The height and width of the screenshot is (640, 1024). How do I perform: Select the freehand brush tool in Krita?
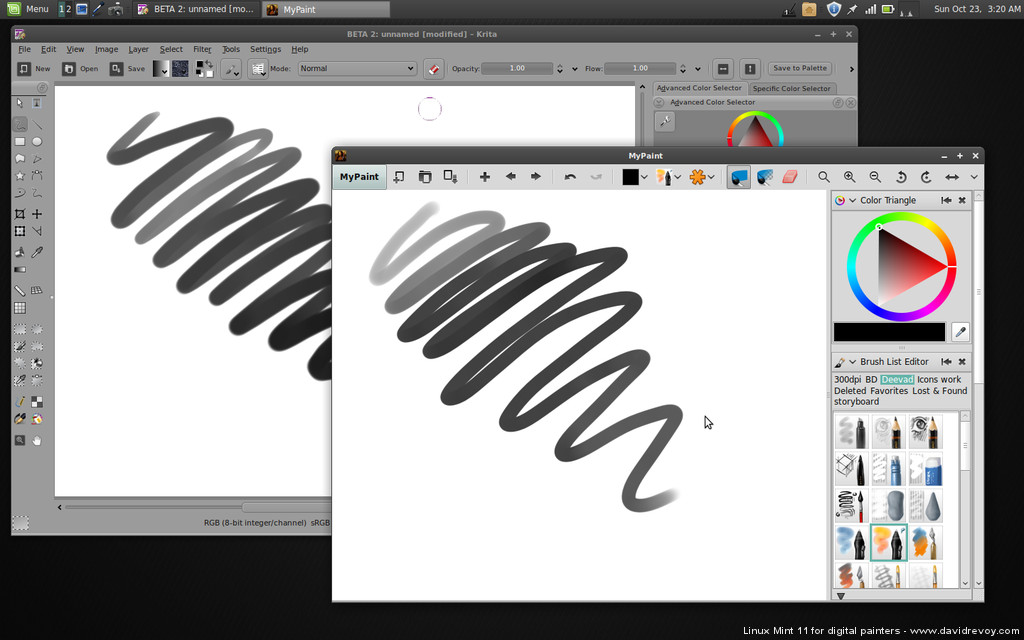click(x=20, y=124)
